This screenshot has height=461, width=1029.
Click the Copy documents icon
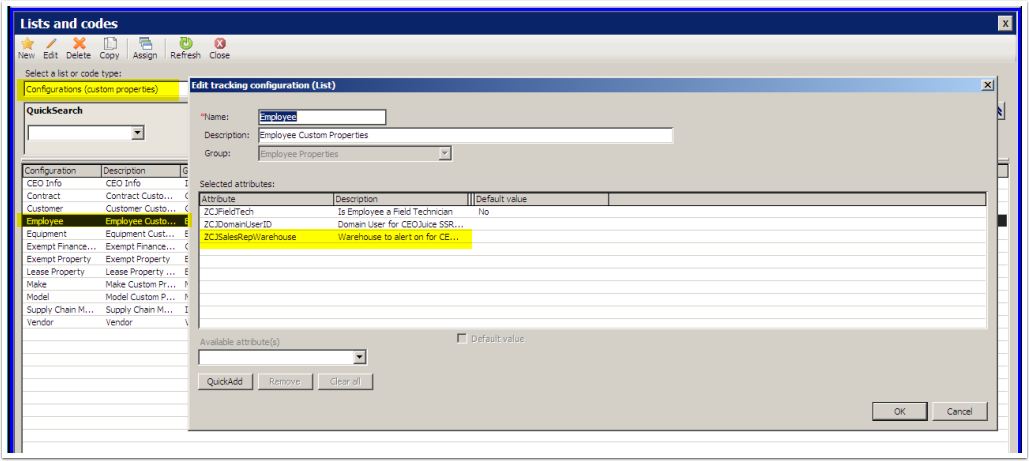pos(110,43)
